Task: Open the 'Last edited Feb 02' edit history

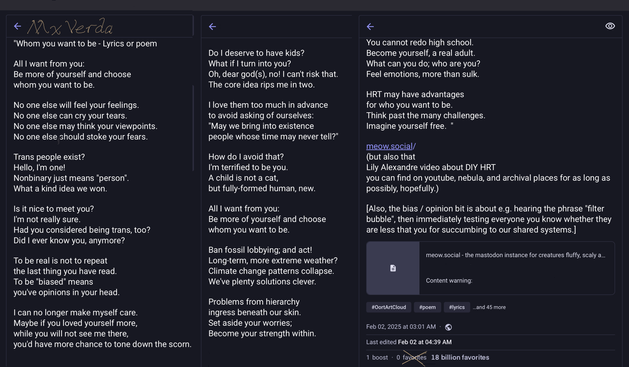Action: [409, 342]
